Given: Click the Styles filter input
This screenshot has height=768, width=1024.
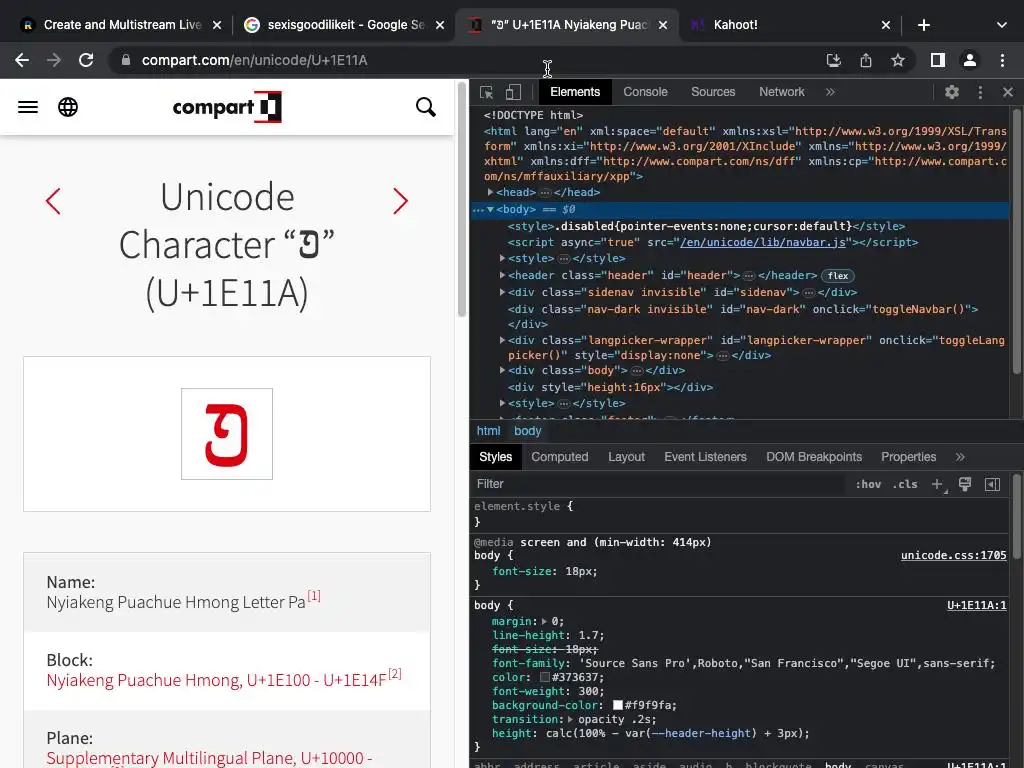Looking at the screenshot, I should [x=656, y=484].
